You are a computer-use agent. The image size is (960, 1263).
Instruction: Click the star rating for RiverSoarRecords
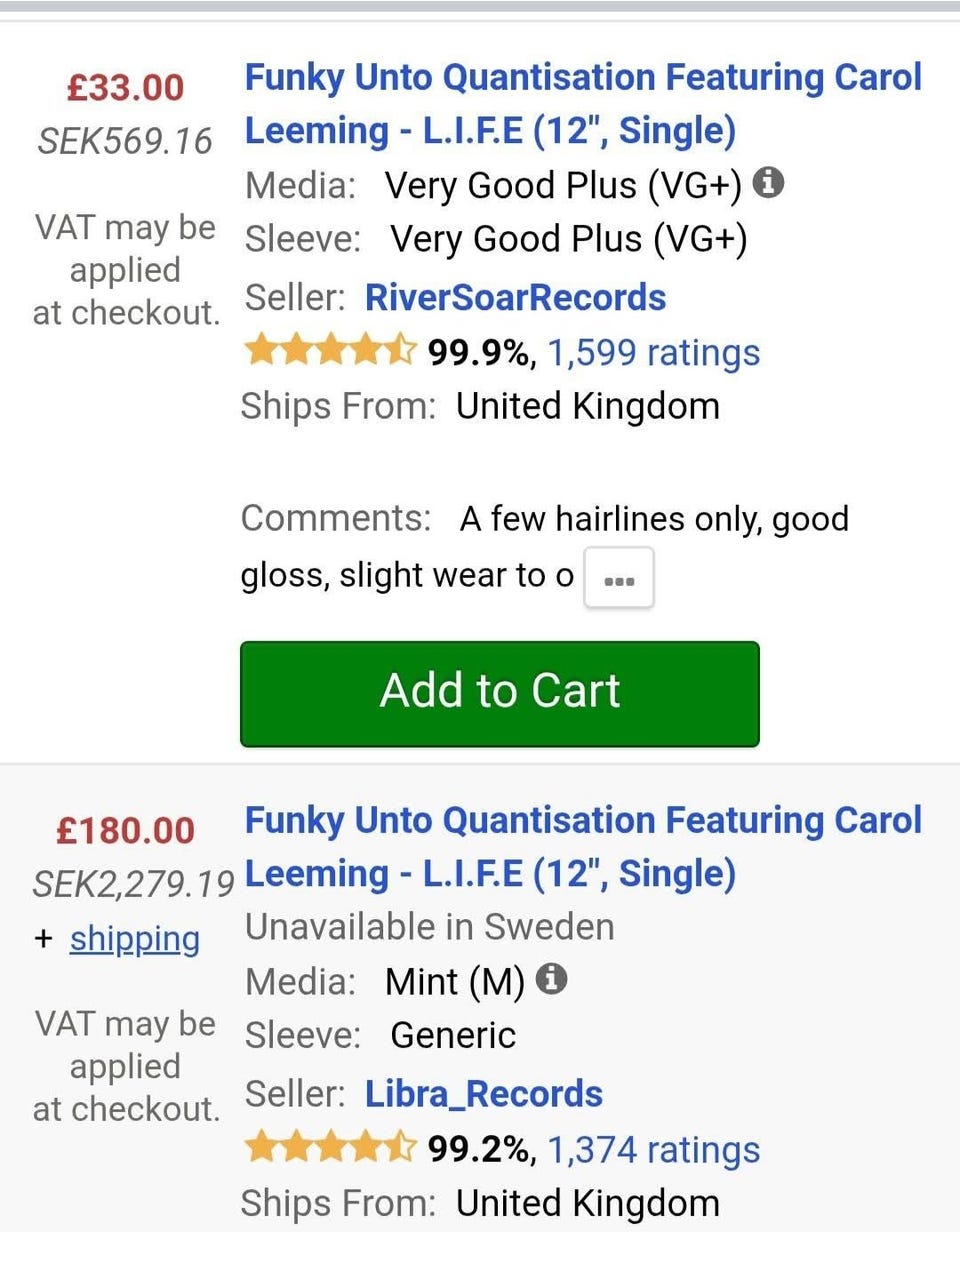click(329, 351)
